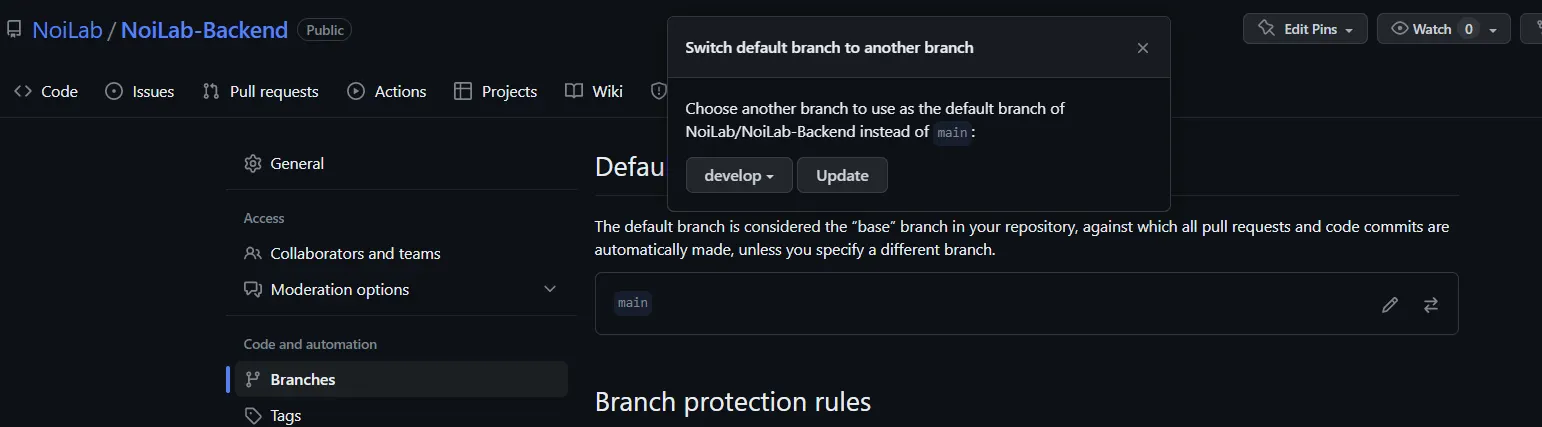
Task: Expand the Watch options caret
Action: click(x=1493, y=30)
